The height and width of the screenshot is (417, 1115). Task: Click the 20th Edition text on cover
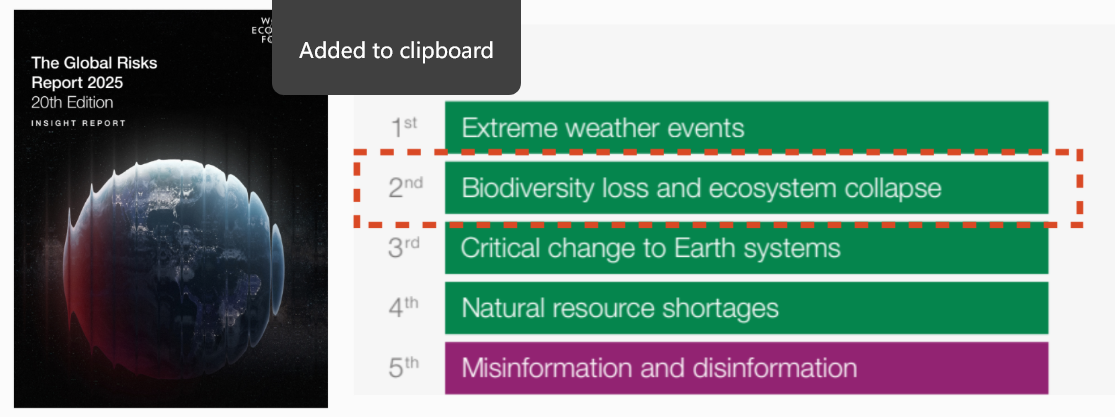click(72, 102)
